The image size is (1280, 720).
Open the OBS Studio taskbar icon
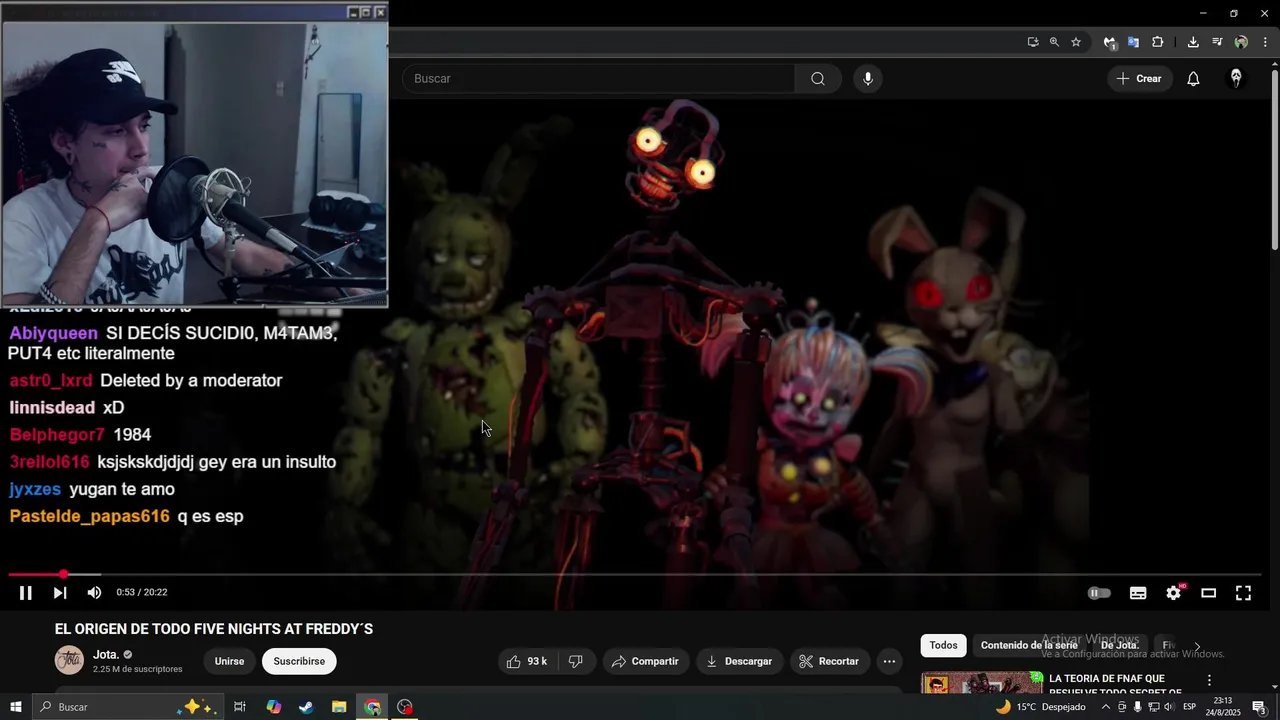pyautogui.click(x=405, y=707)
